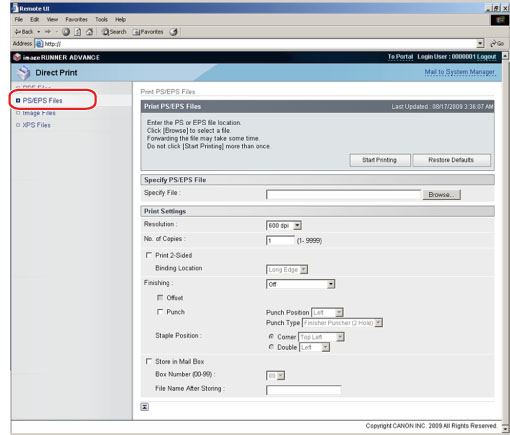Click the To Portal link
The height and width of the screenshot is (435, 510).
400,57
